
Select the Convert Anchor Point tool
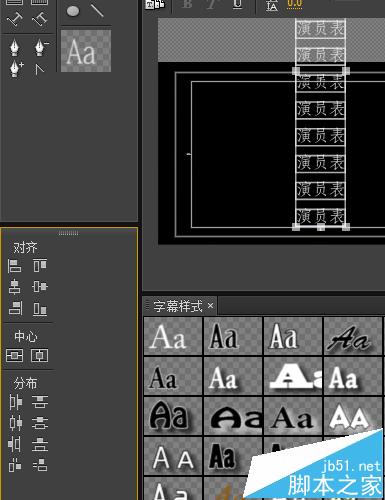(40, 69)
